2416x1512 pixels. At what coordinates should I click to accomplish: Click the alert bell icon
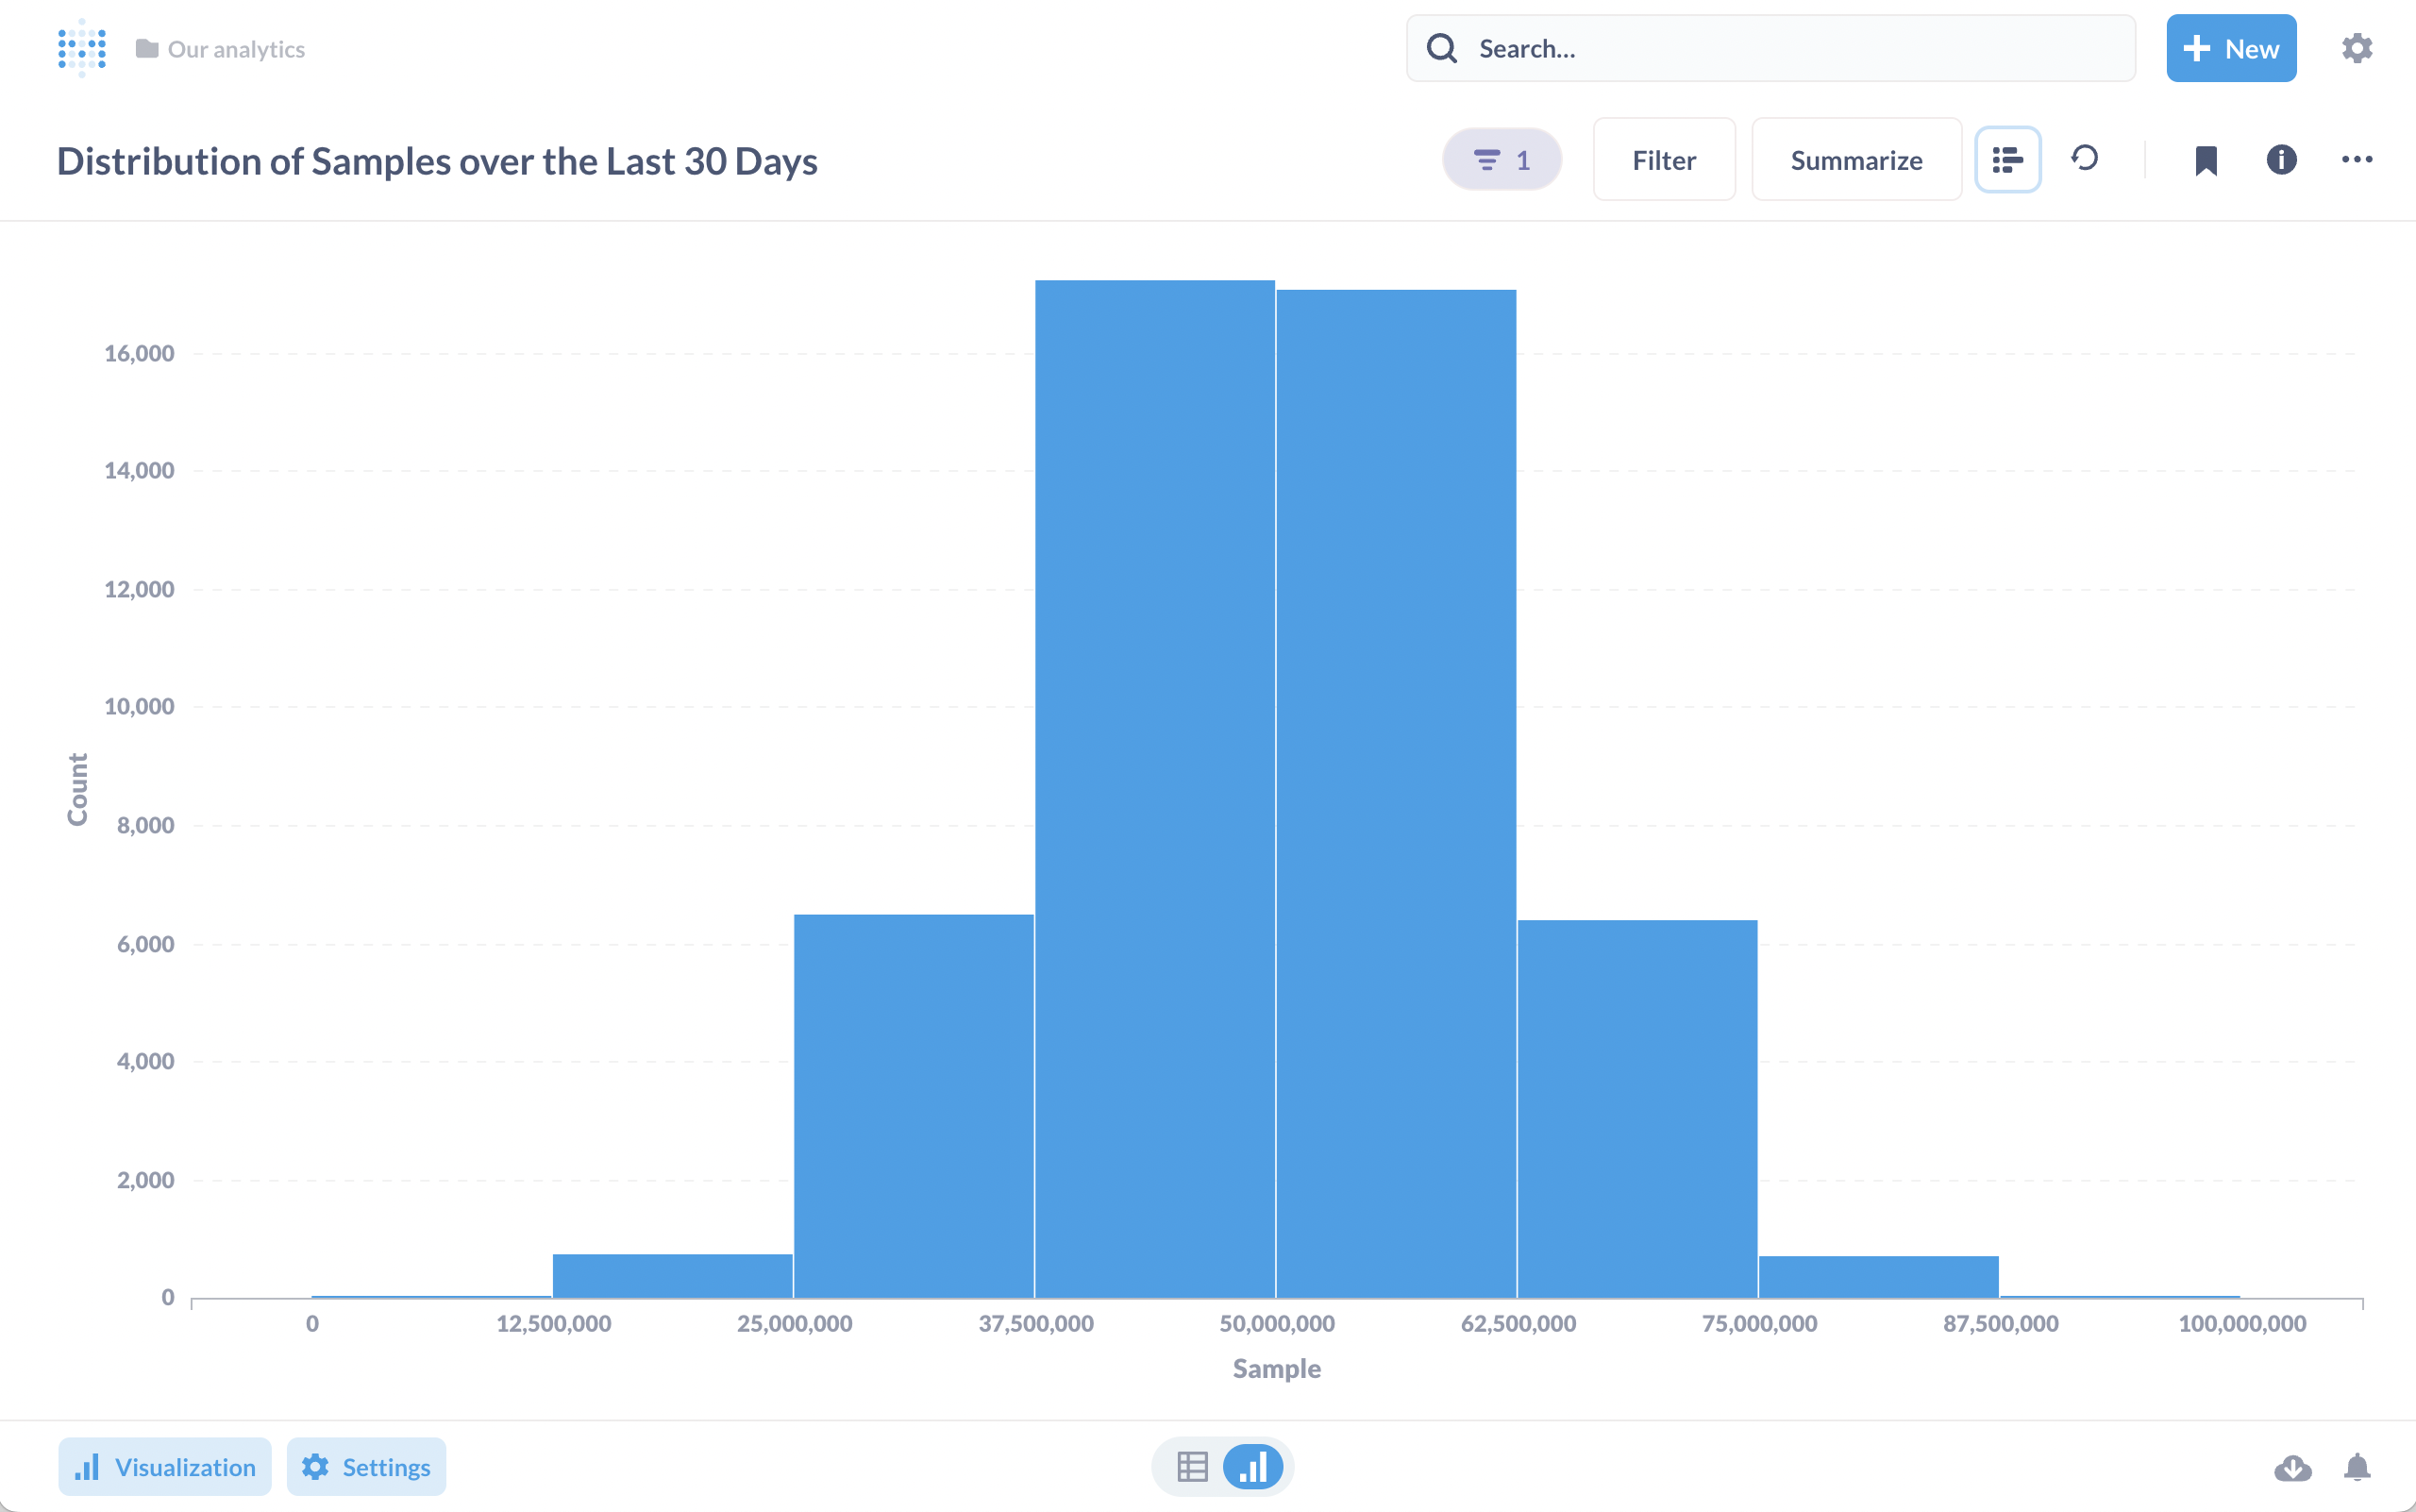pyautogui.click(x=2357, y=1467)
